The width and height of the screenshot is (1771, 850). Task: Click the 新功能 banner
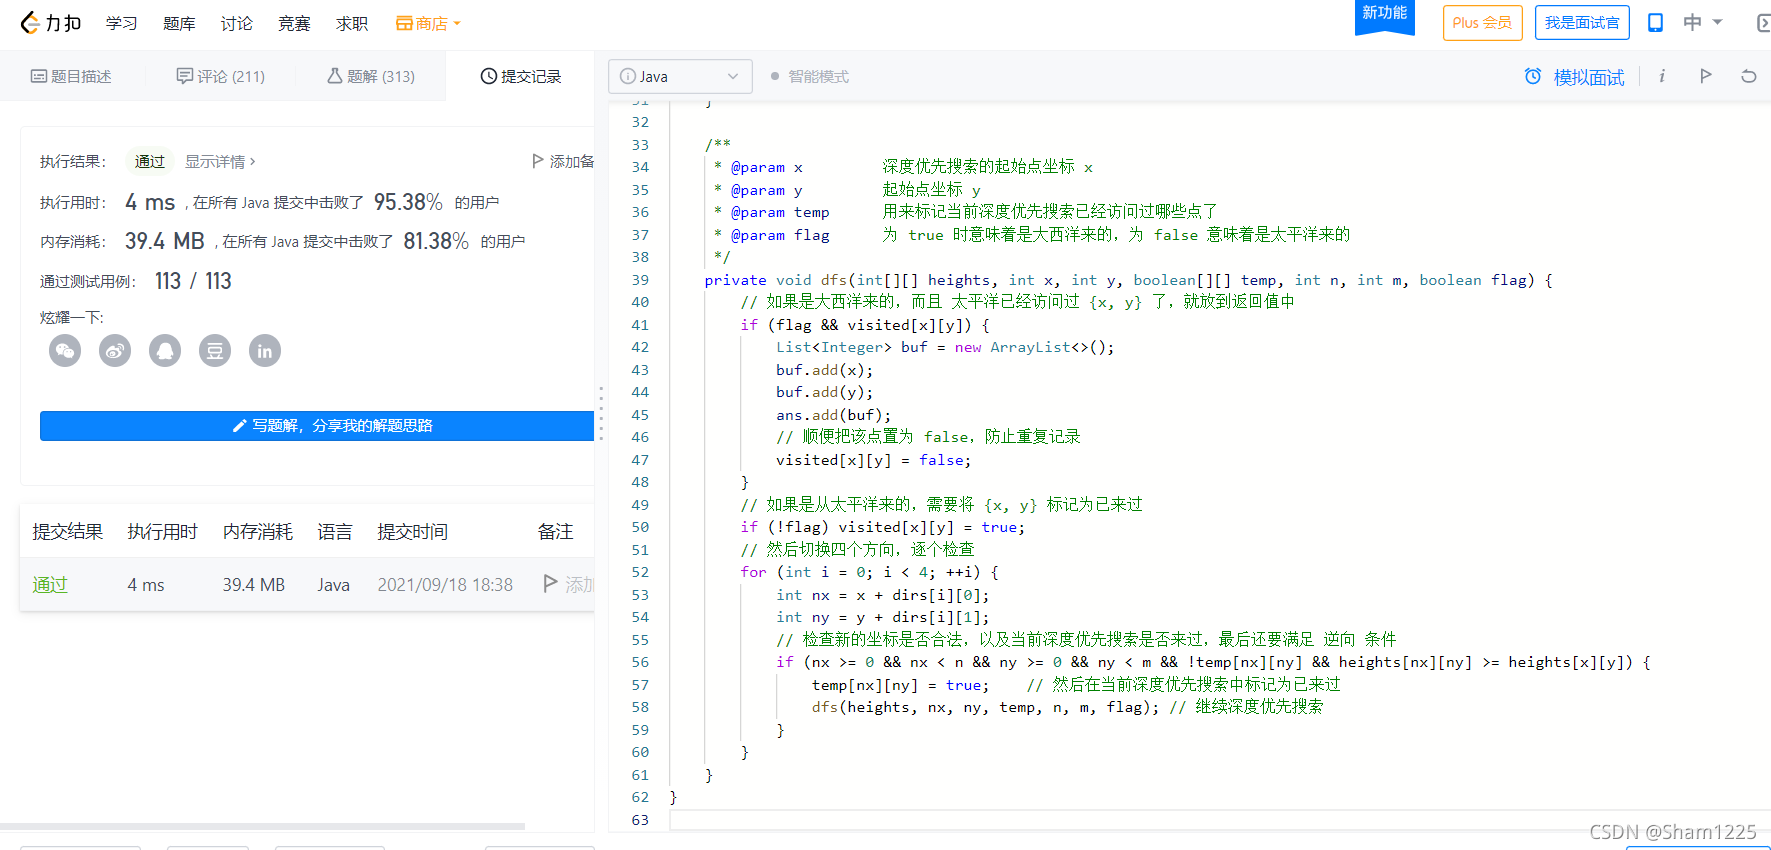click(x=1384, y=15)
